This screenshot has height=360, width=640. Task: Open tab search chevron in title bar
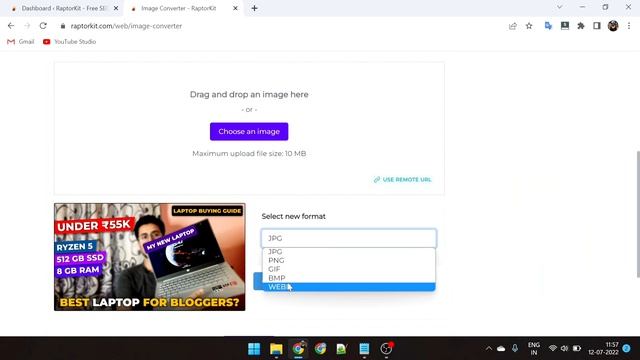click(560, 7)
